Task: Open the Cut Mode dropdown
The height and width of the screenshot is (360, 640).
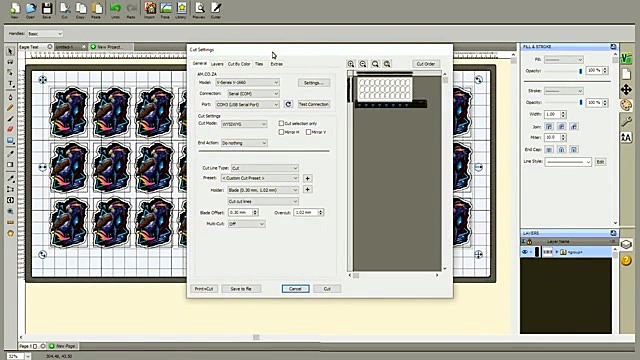Action: pos(244,124)
